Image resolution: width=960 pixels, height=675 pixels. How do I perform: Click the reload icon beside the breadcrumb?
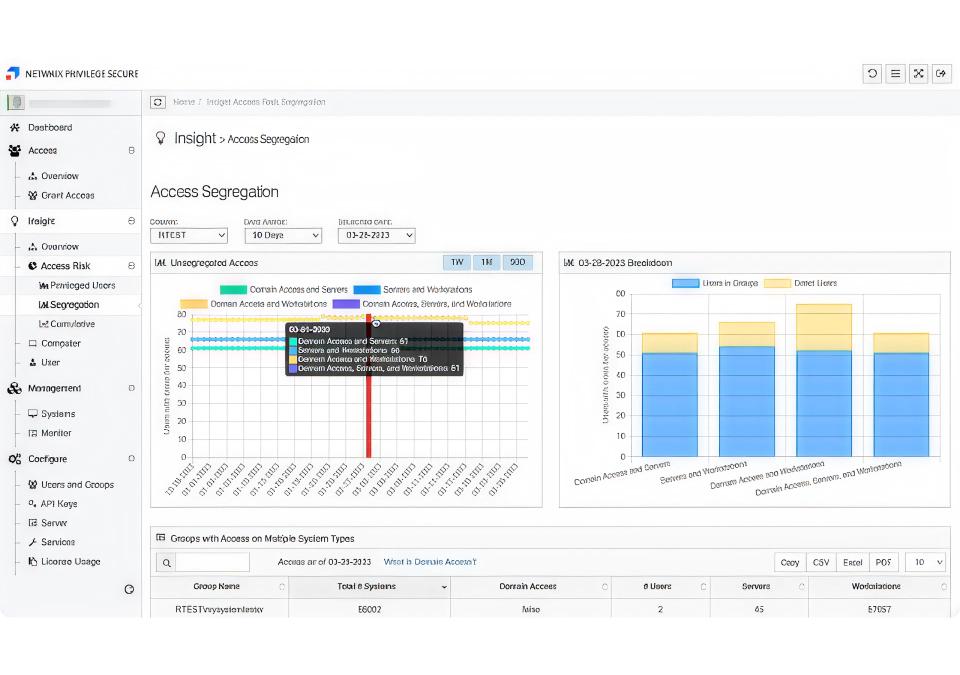(158, 102)
